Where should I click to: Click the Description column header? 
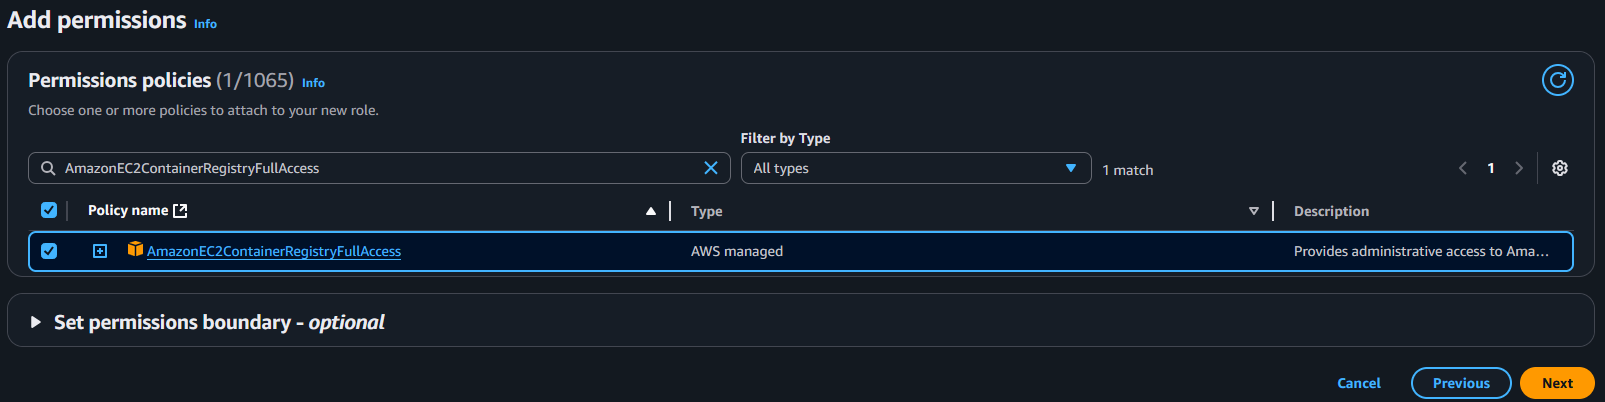point(1331,211)
